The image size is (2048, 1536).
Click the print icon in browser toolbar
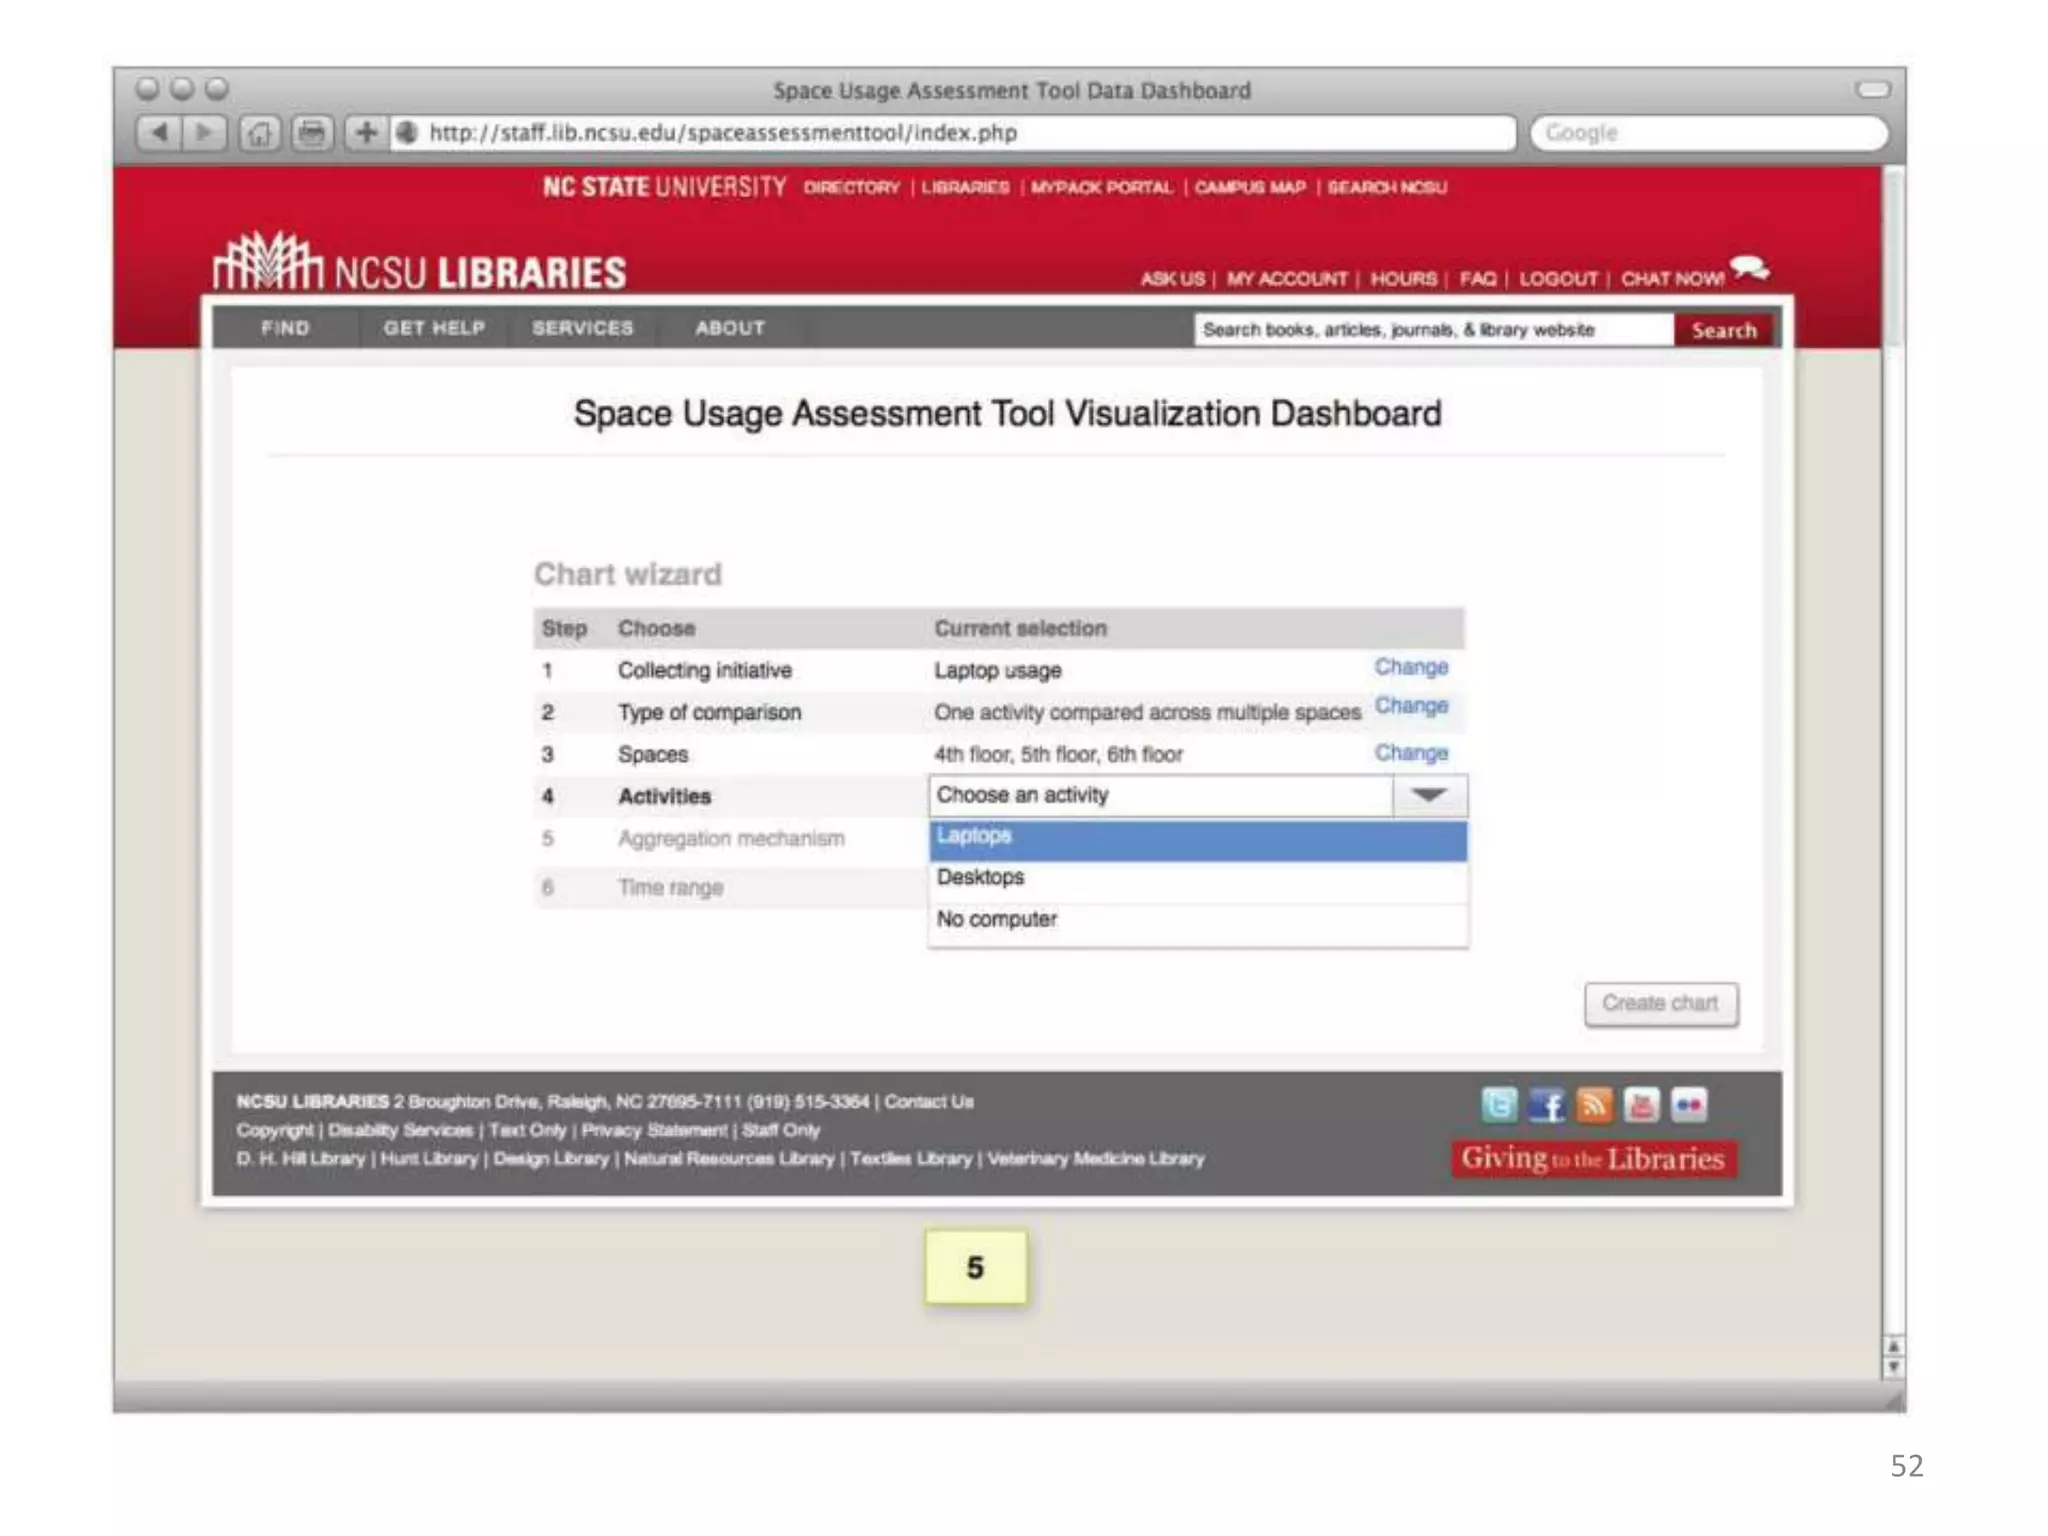coord(312,133)
